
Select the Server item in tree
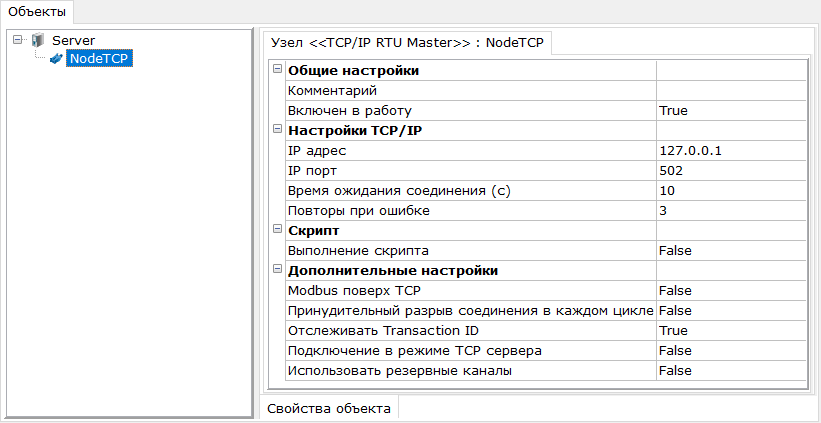(x=73, y=40)
